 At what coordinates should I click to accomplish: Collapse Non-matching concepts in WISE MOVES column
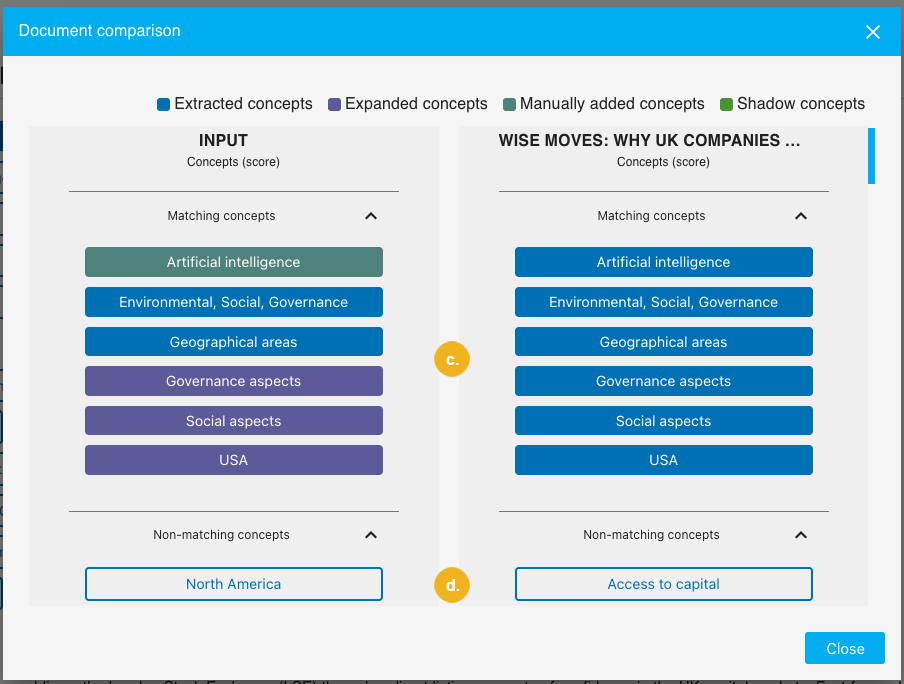tap(800, 535)
